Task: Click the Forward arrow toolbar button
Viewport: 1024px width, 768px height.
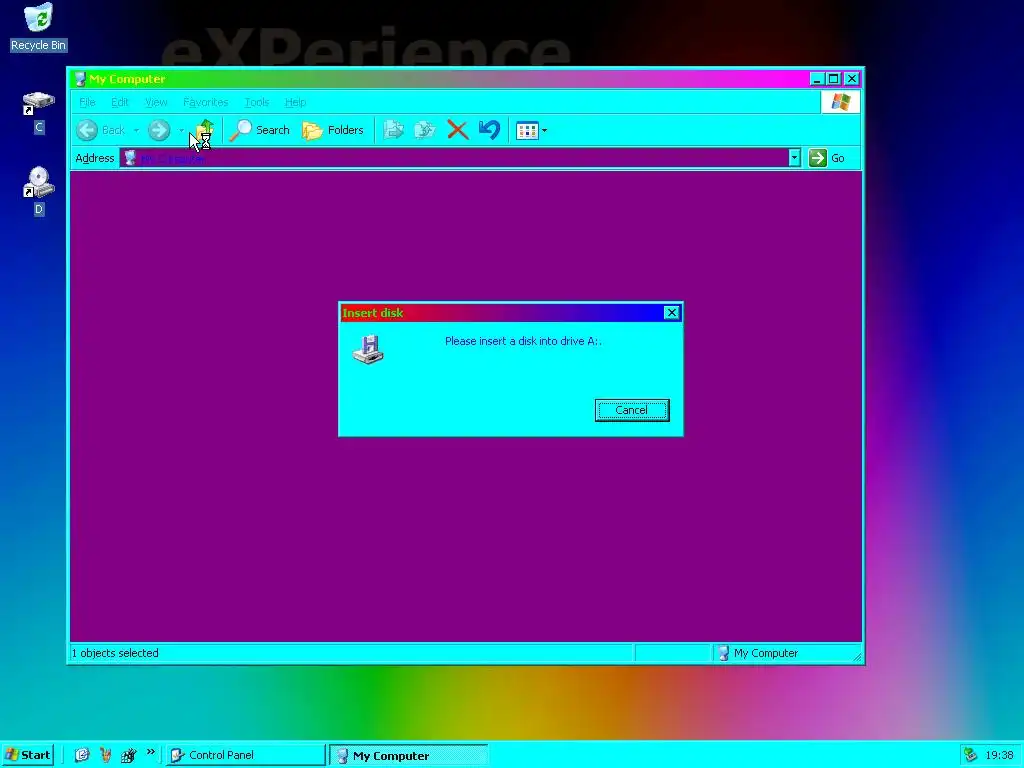Action: point(159,130)
